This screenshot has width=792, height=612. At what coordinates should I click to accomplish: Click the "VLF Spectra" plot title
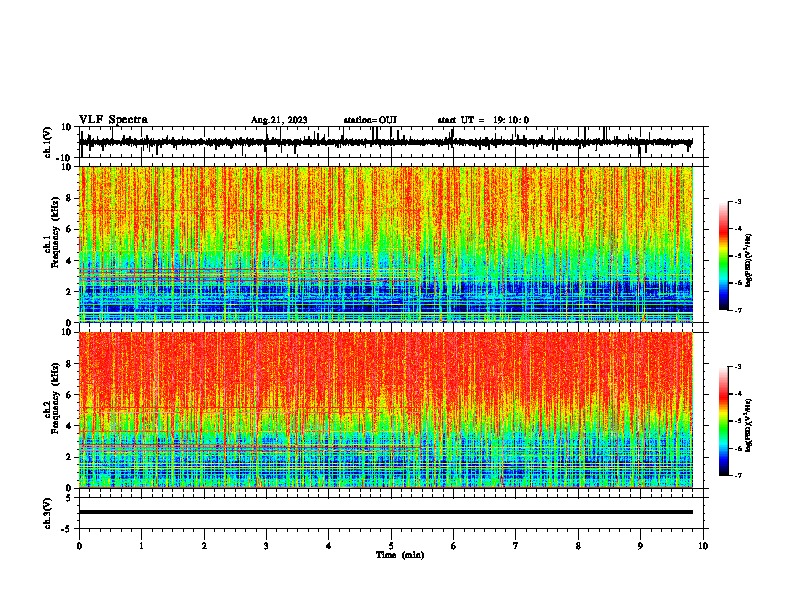pos(113,120)
